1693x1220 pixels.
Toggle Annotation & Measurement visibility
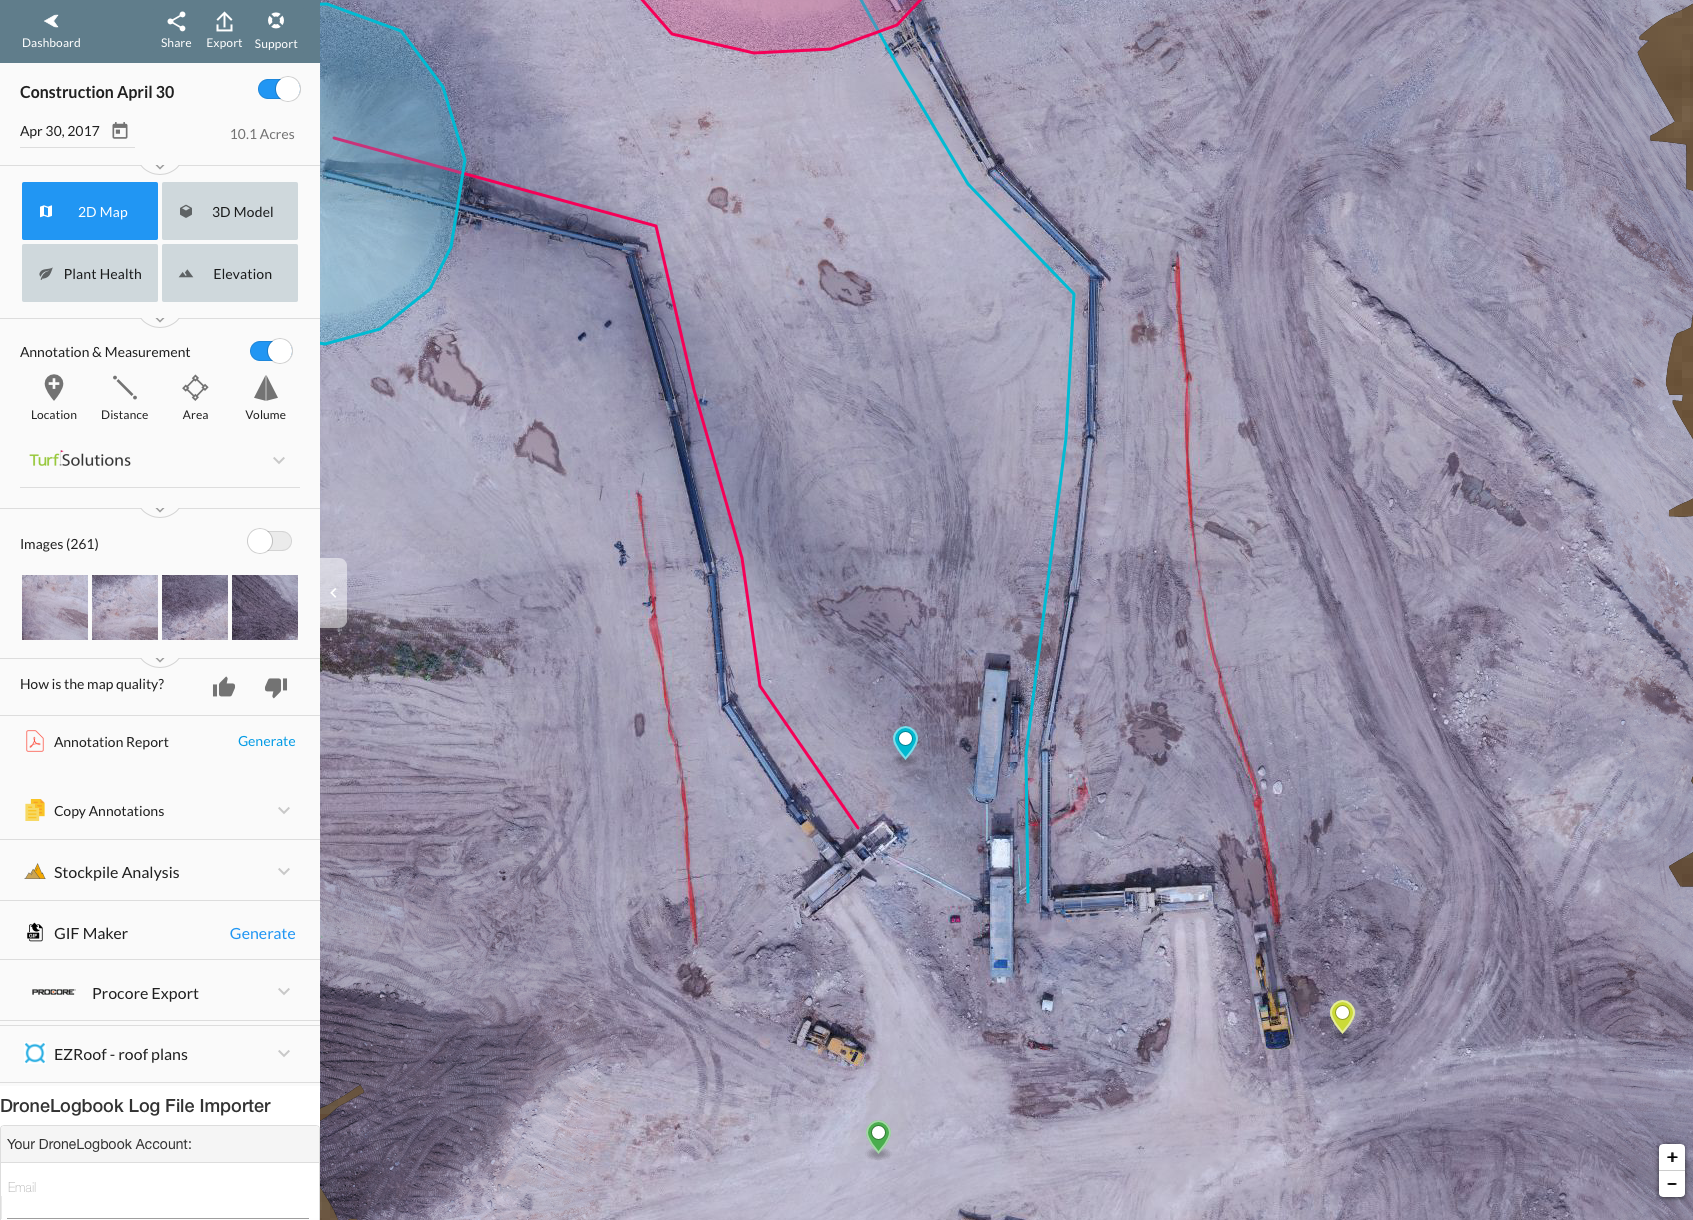coord(271,351)
